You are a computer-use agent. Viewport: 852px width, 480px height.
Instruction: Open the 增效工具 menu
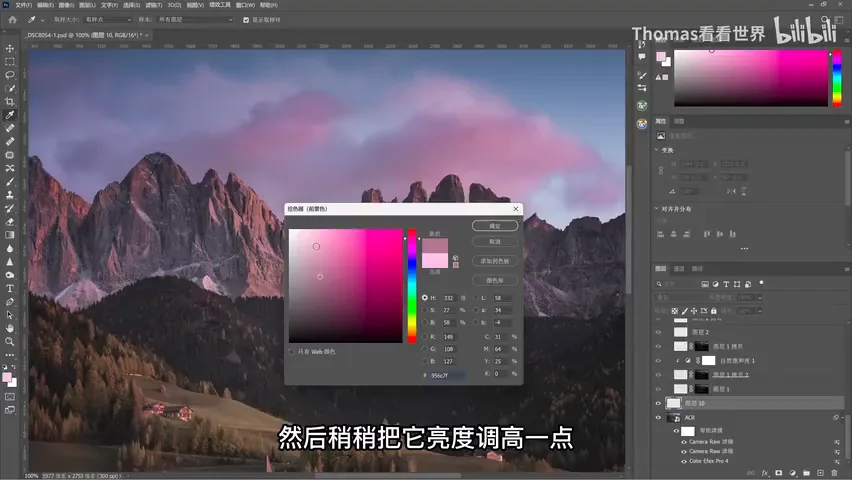(x=220, y=5)
